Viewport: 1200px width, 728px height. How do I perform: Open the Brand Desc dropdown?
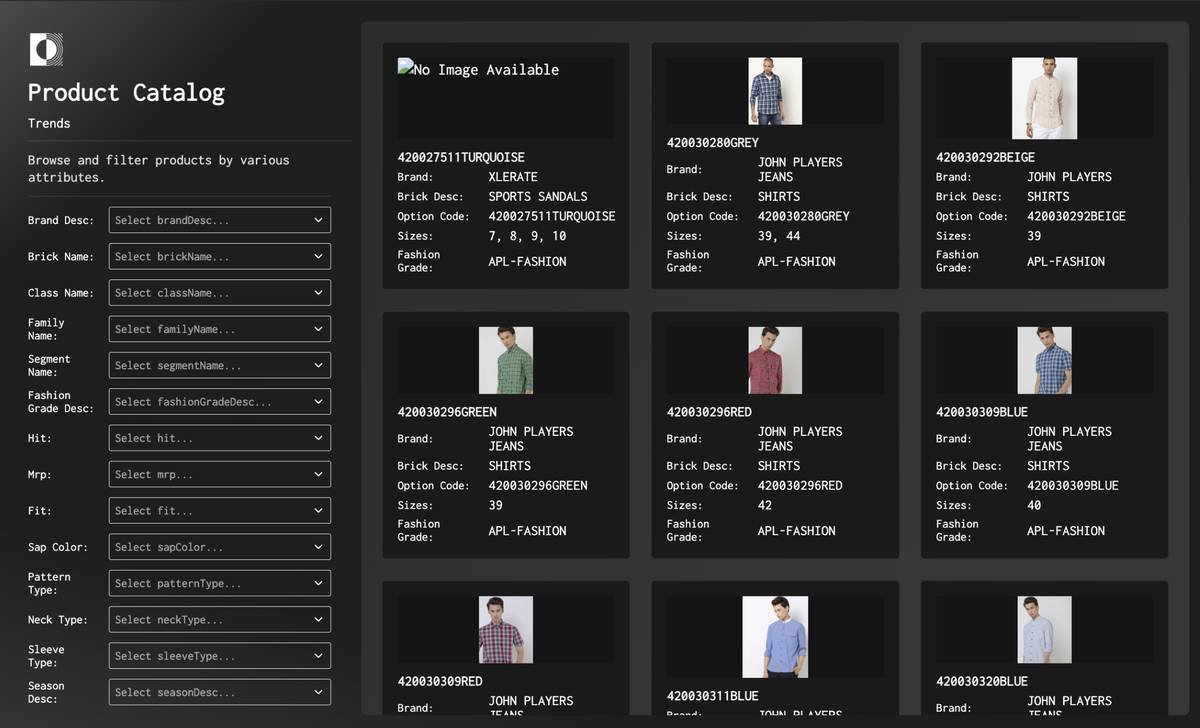tap(219, 220)
